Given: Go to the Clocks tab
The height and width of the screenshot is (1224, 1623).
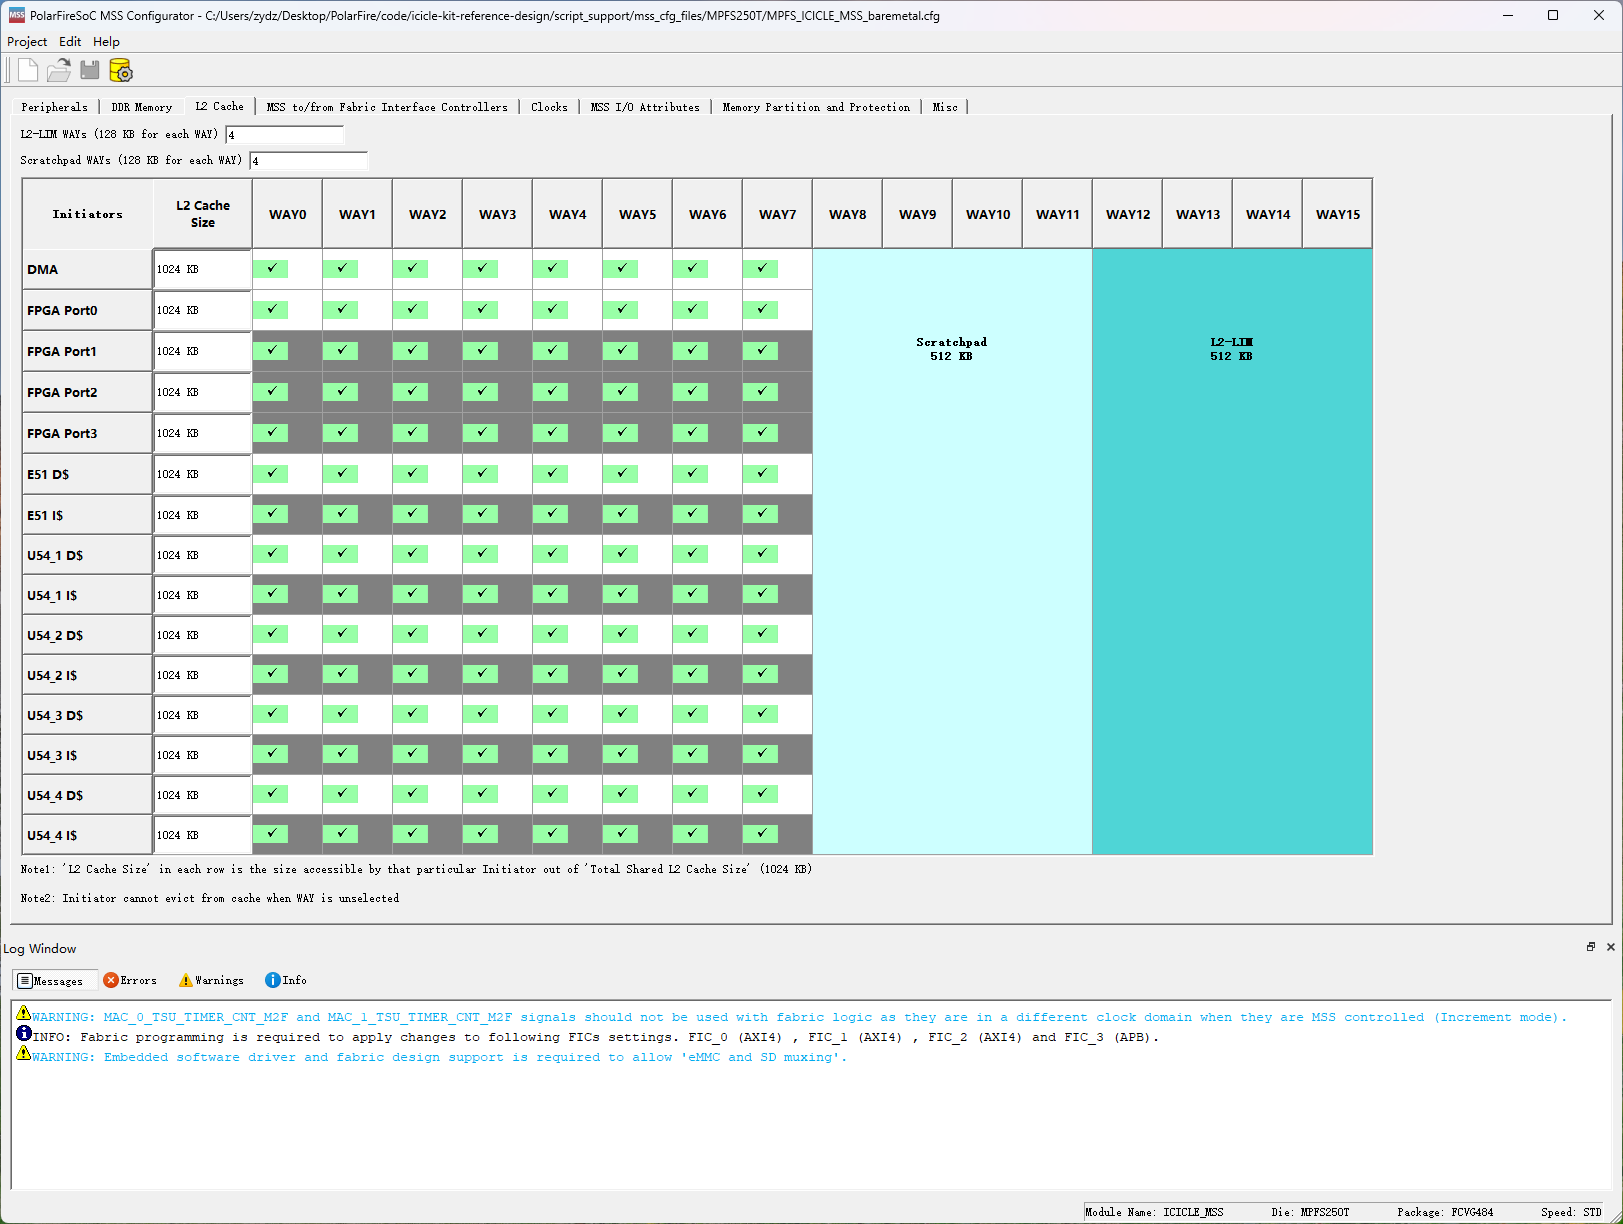Looking at the screenshot, I should coord(549,107).
